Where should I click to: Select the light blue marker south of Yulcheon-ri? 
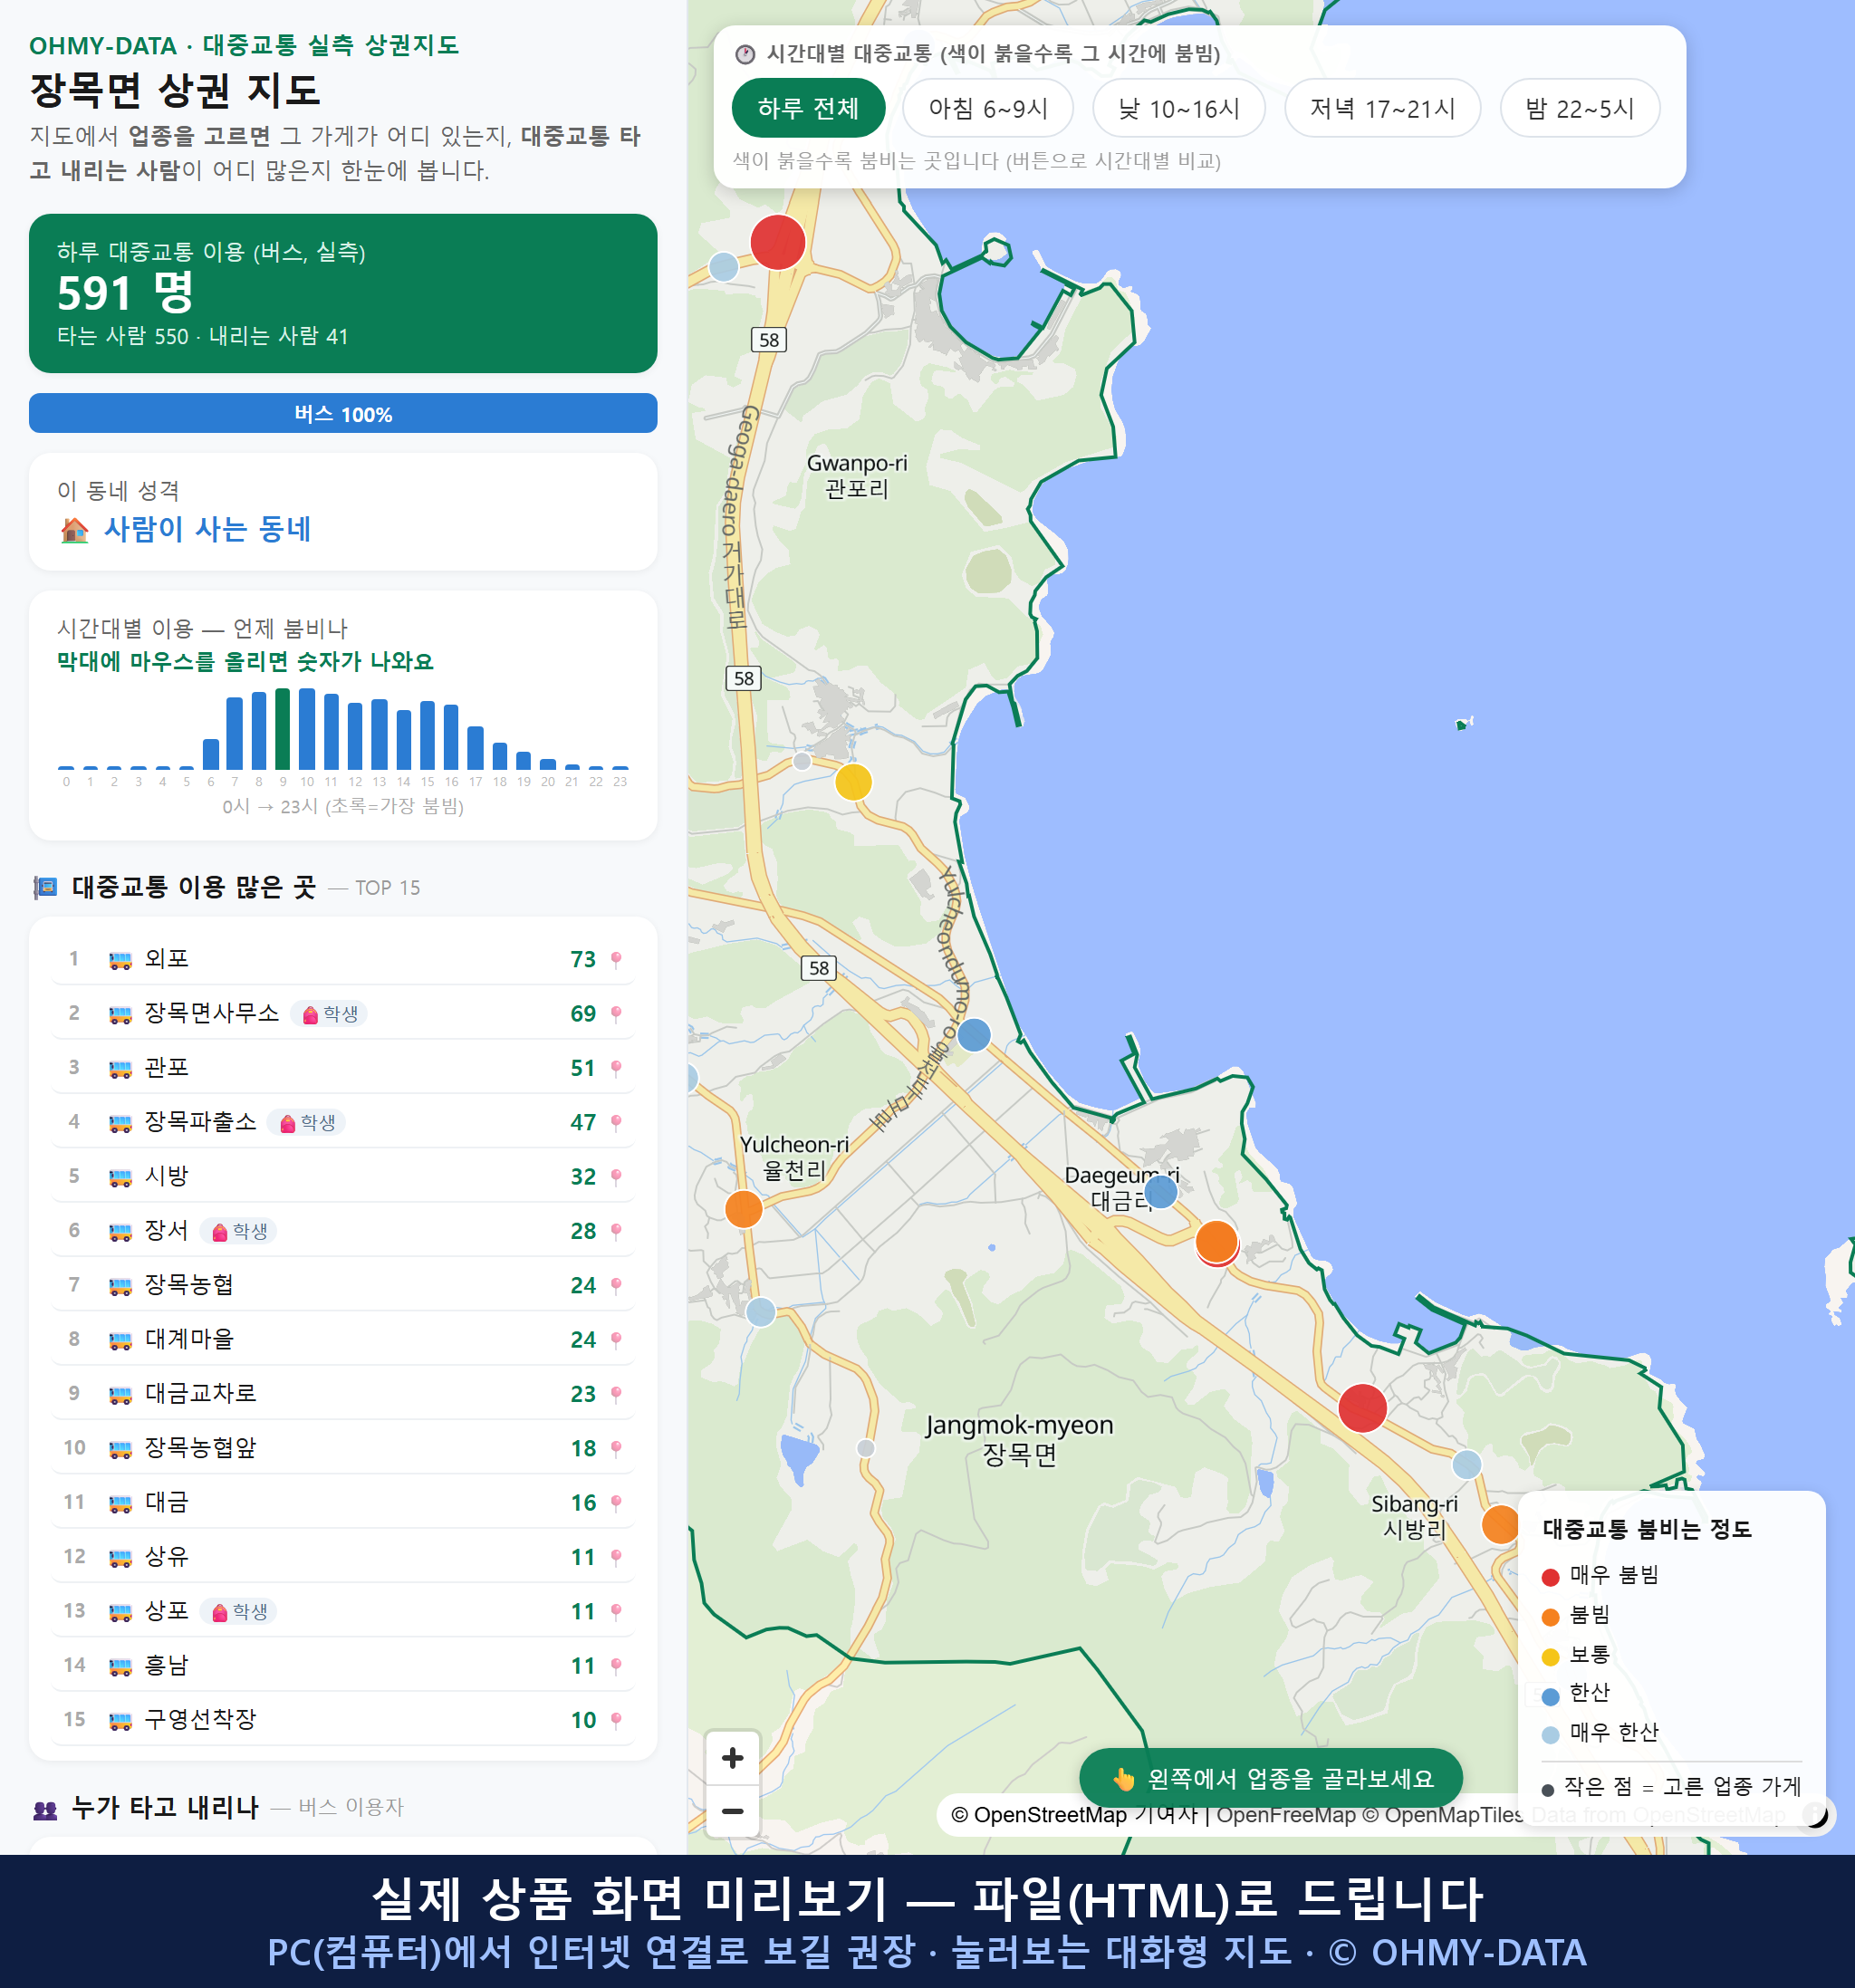[761, 1311]
